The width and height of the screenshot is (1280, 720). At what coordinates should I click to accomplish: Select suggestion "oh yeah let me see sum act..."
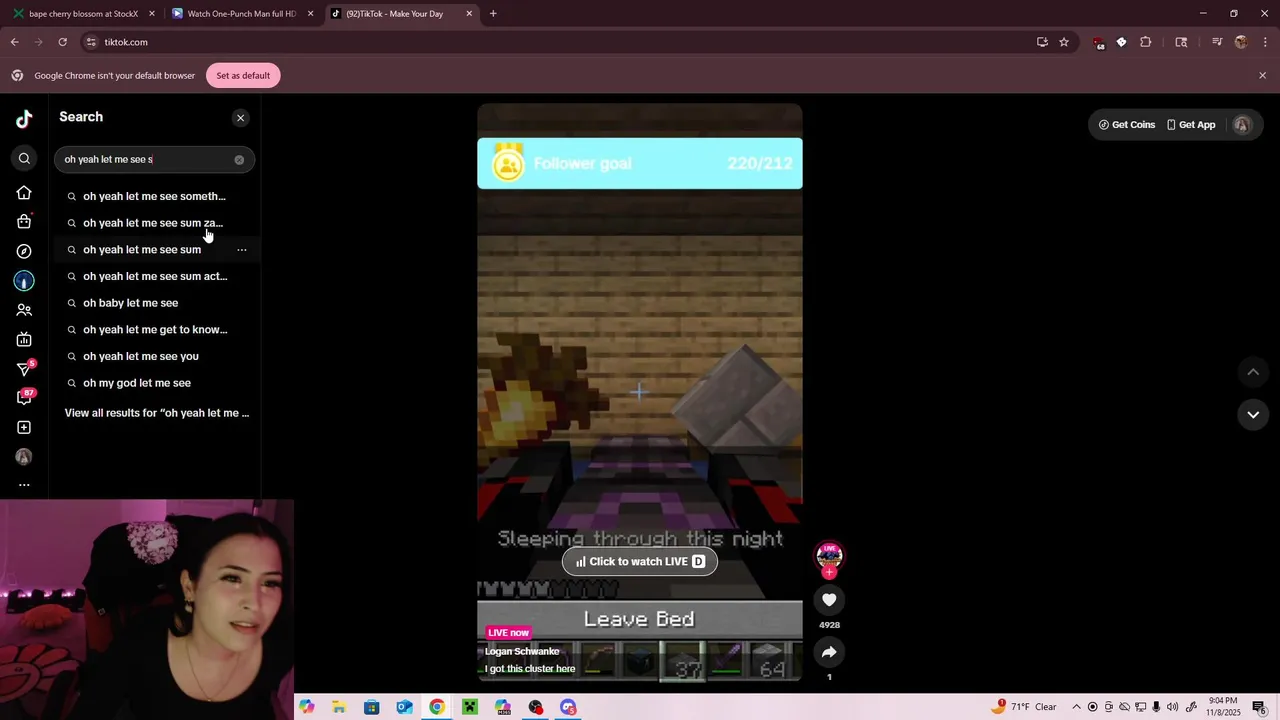point(154,276)
